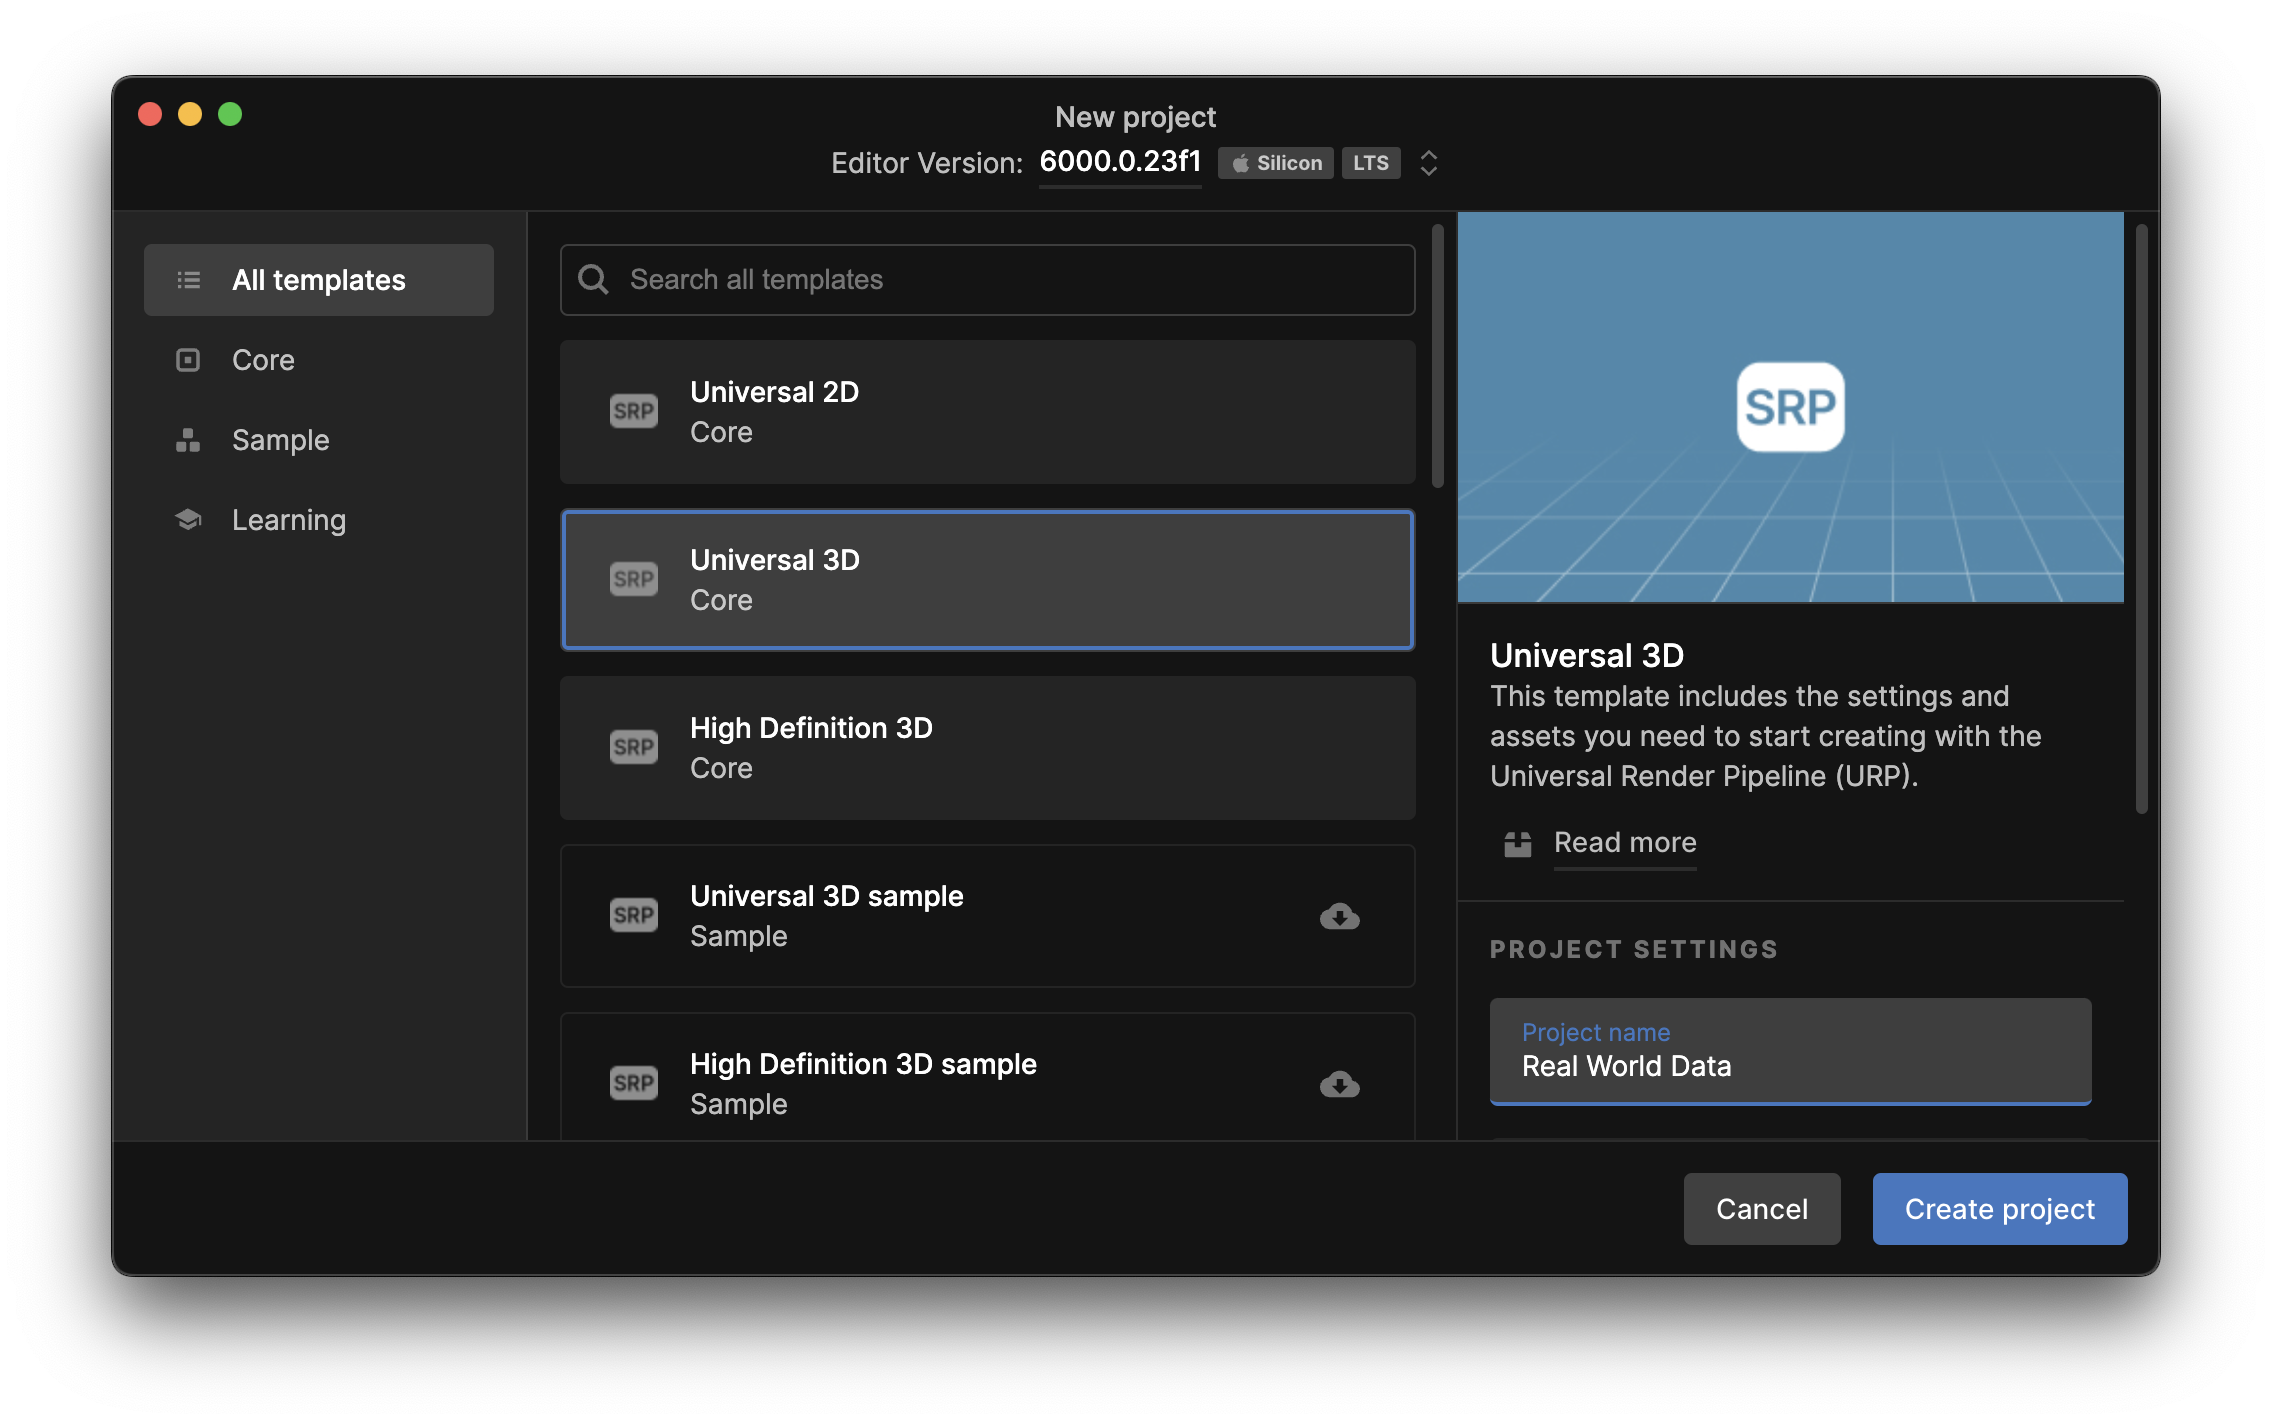Click the magnifier search icon
2272x1424 pixels.
593,279
